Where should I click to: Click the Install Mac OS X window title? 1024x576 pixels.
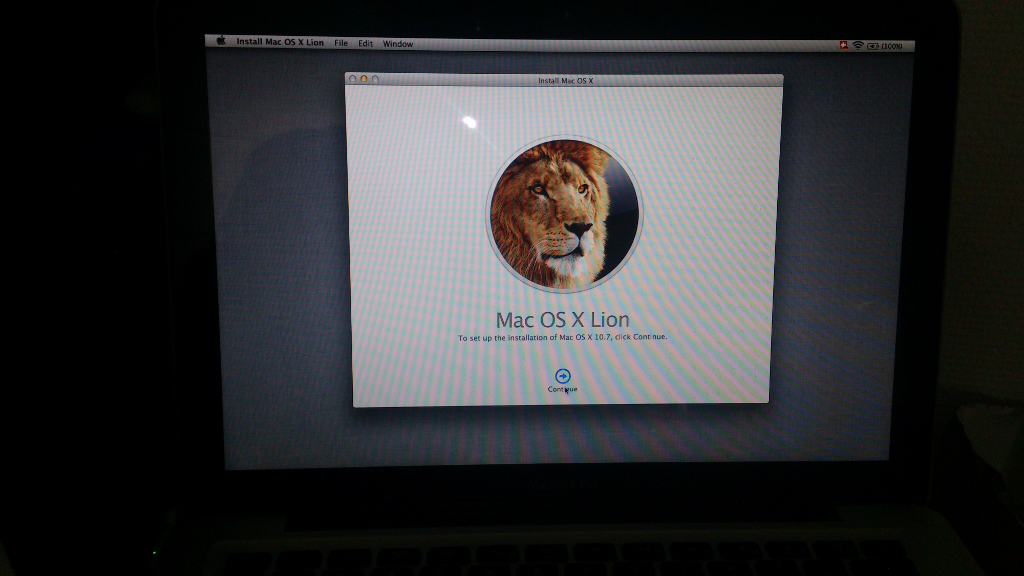tap(566, 81)
